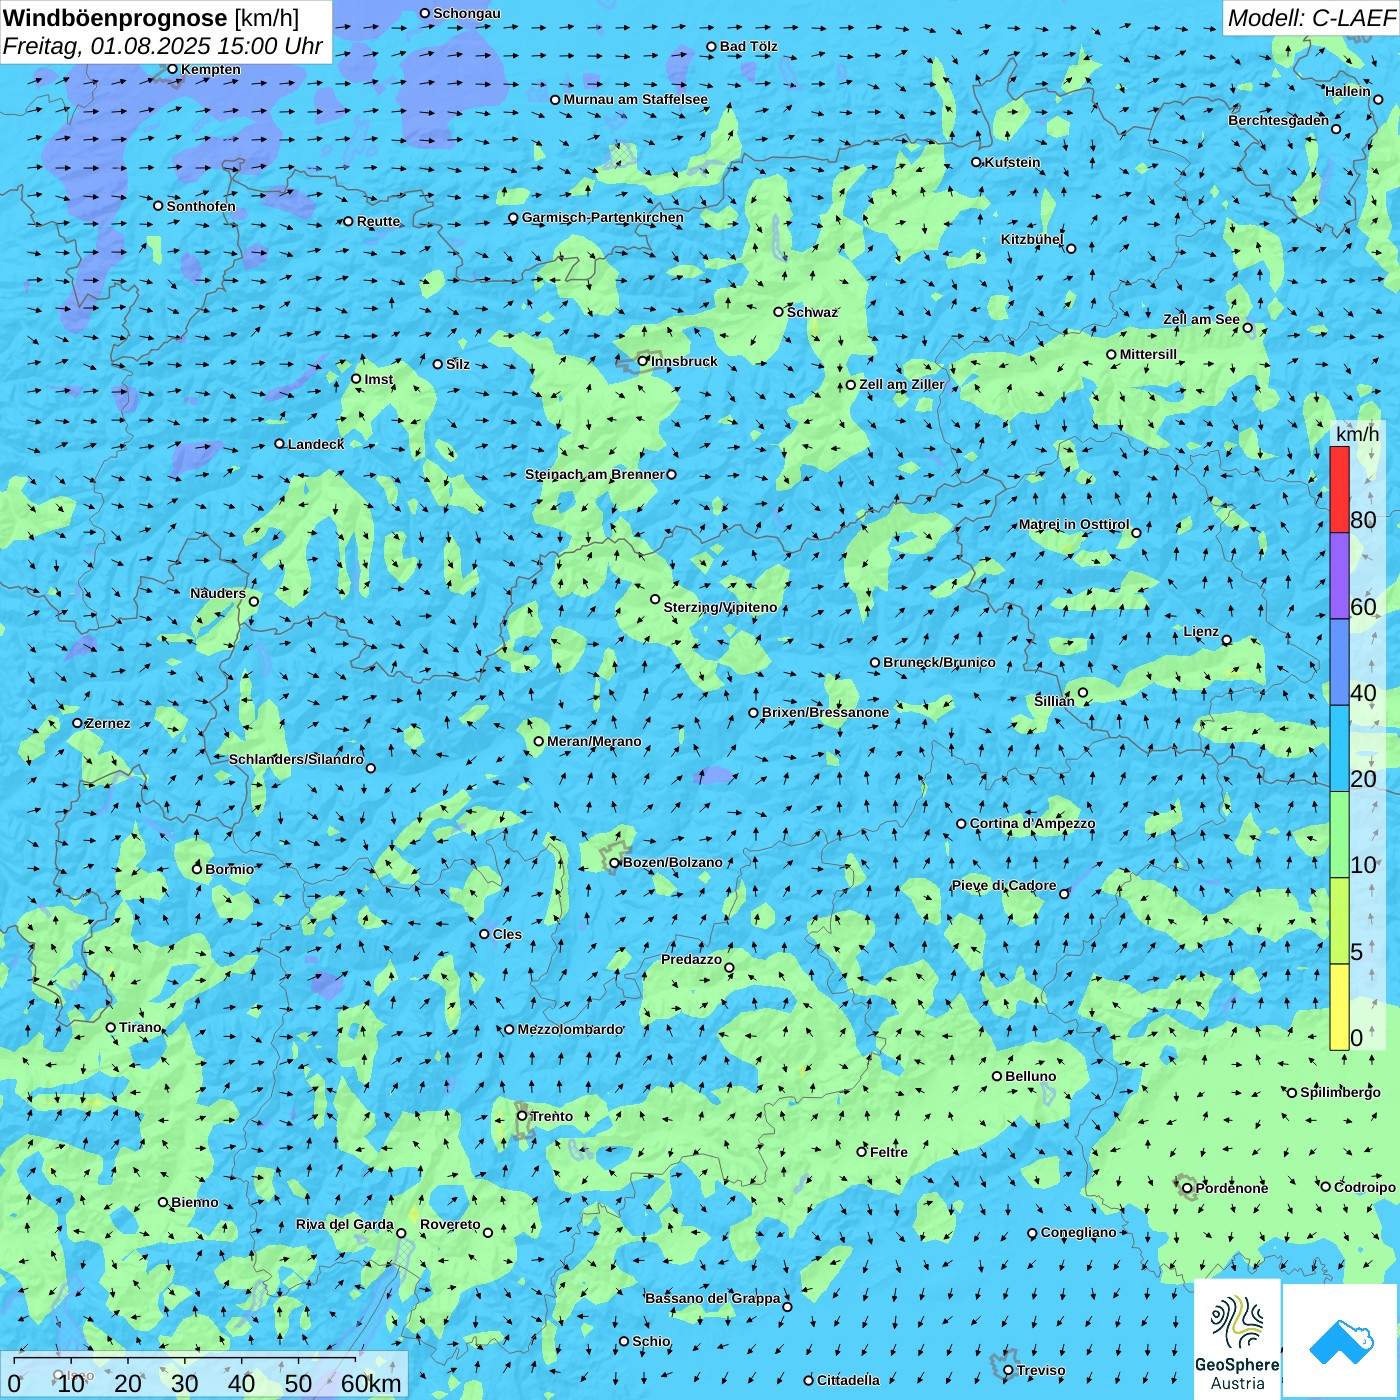This screenshot has width=1400, height=1400.
Task: Click the Sterzing/Vipiteno label
Action: click(720, 607)
